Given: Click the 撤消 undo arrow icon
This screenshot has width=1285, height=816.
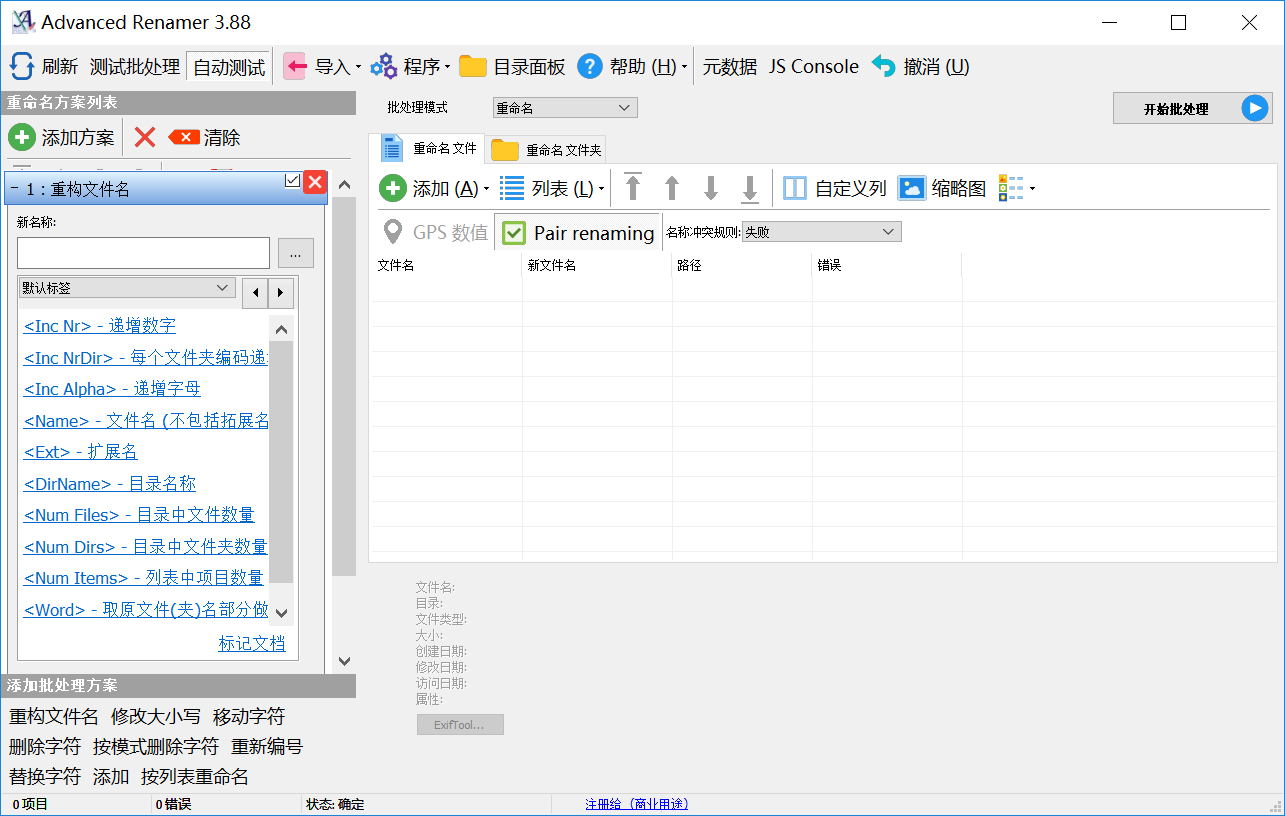Looking at the screenshot, I should [x=884, y=67].
